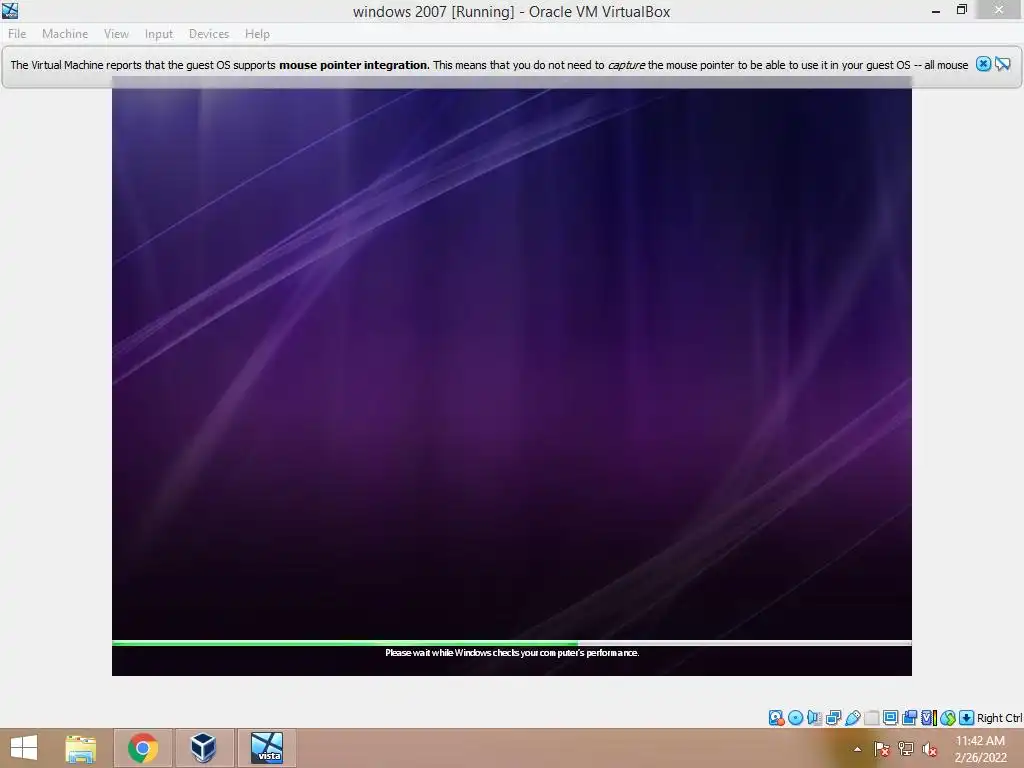Click the CPU virtualization status icon
This screenshot has height=768, width=1024.
(x=929, y=718)
